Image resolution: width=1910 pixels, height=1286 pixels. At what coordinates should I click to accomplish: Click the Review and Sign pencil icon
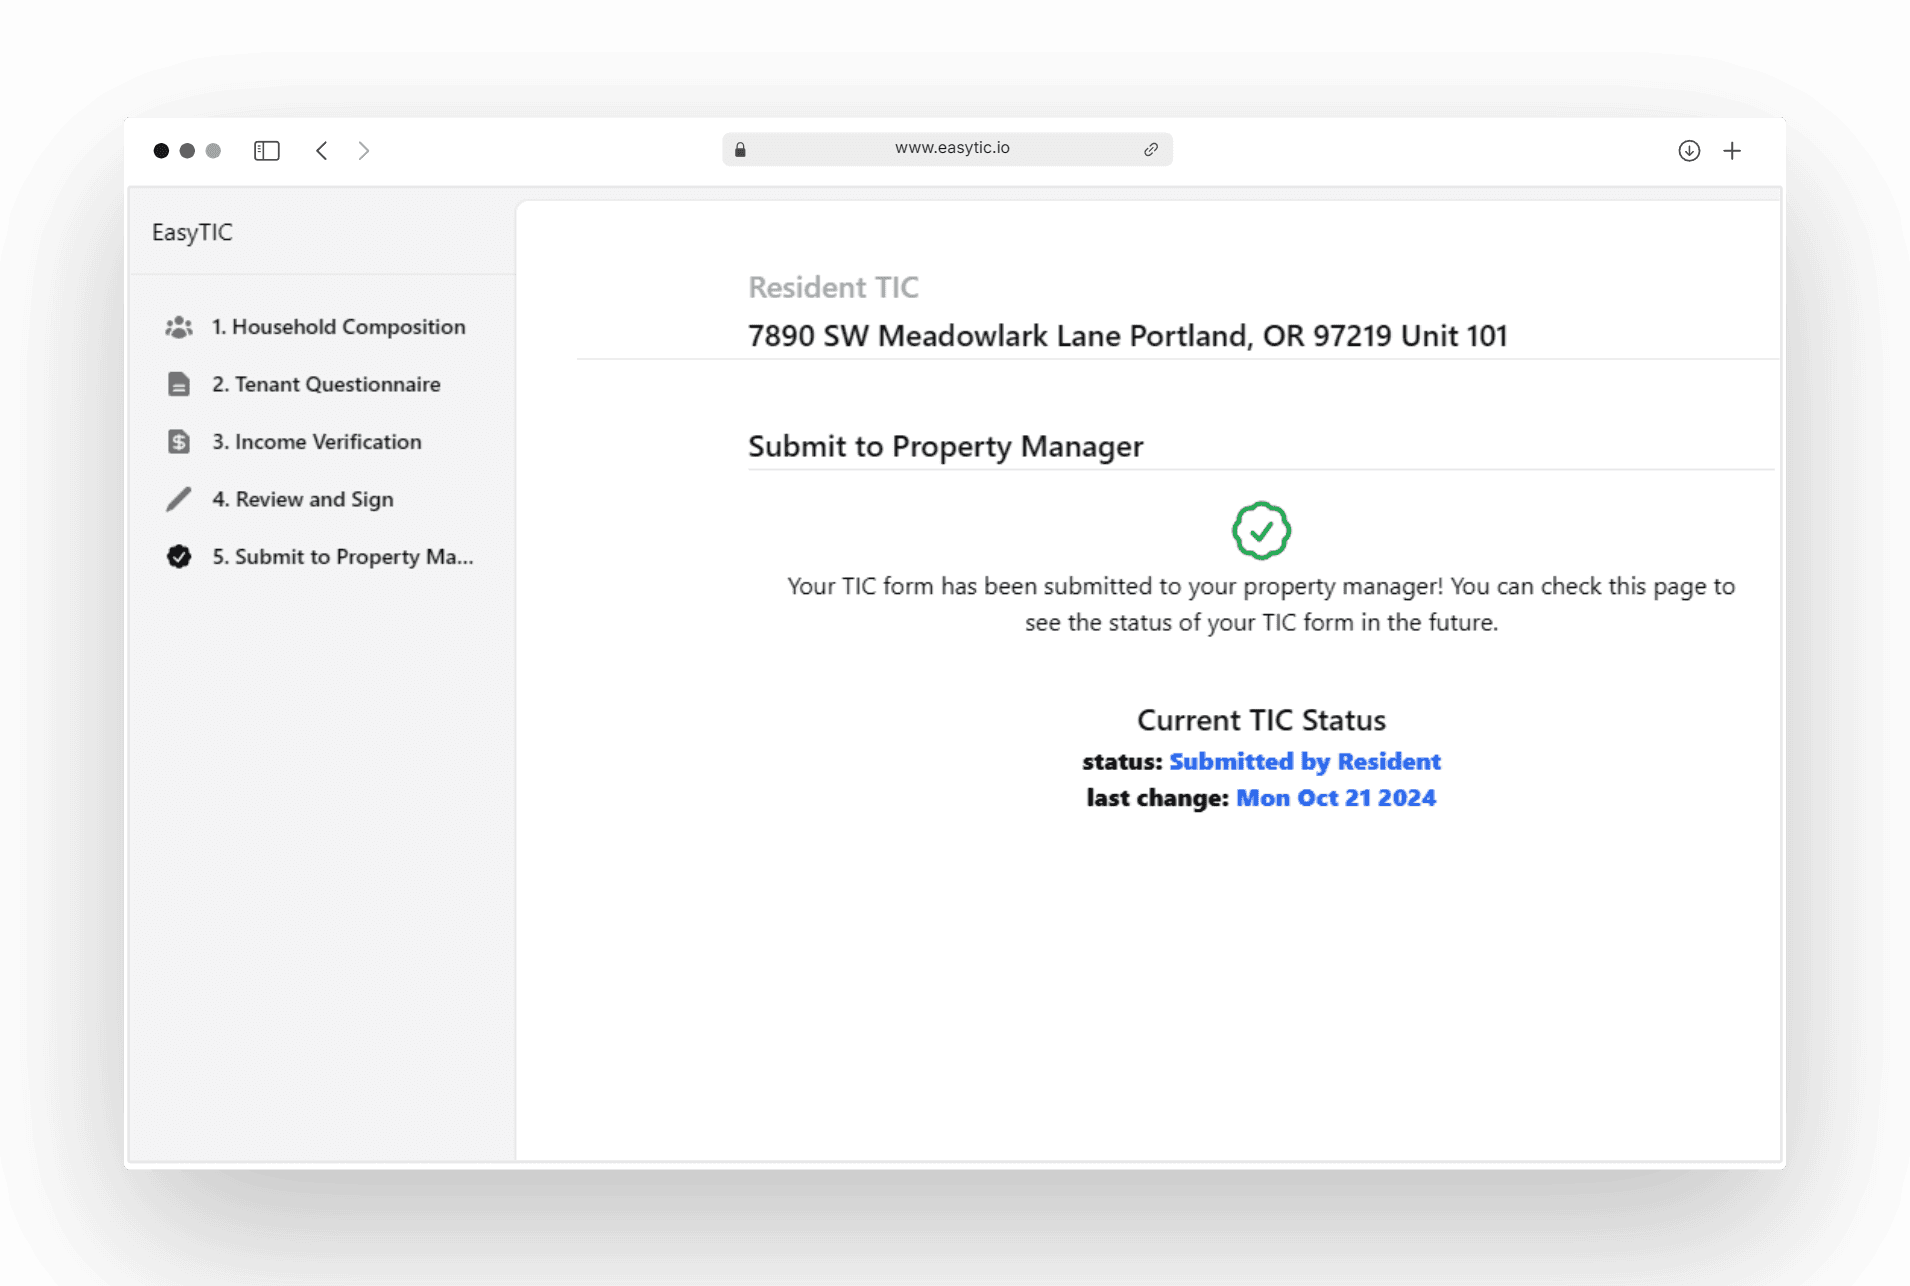(x=179, y=499)
